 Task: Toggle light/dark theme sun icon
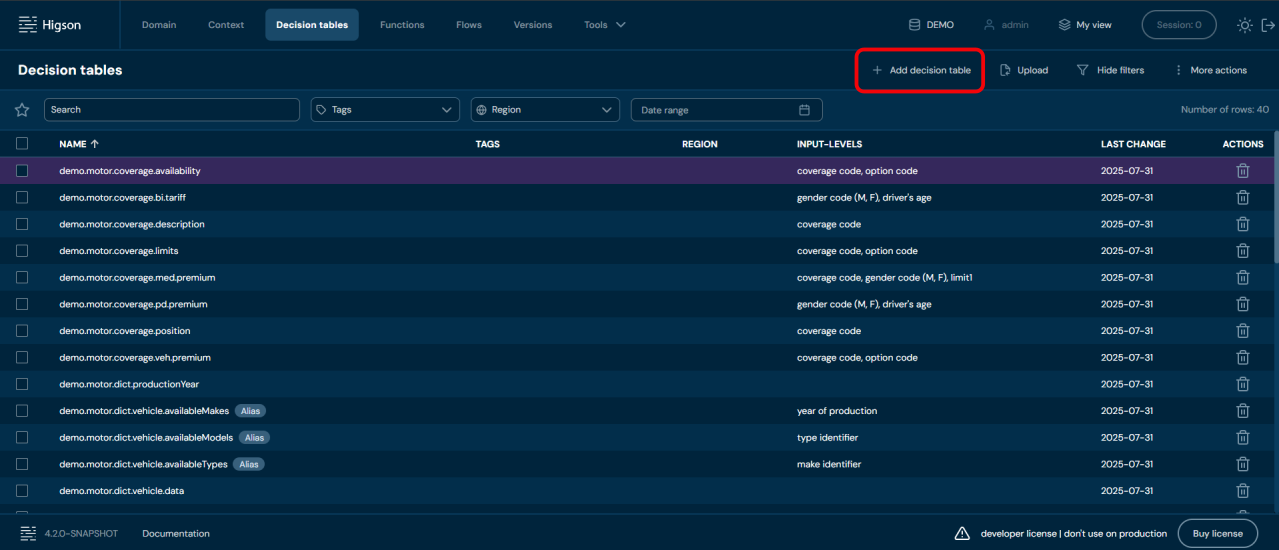pos(1244,25)
